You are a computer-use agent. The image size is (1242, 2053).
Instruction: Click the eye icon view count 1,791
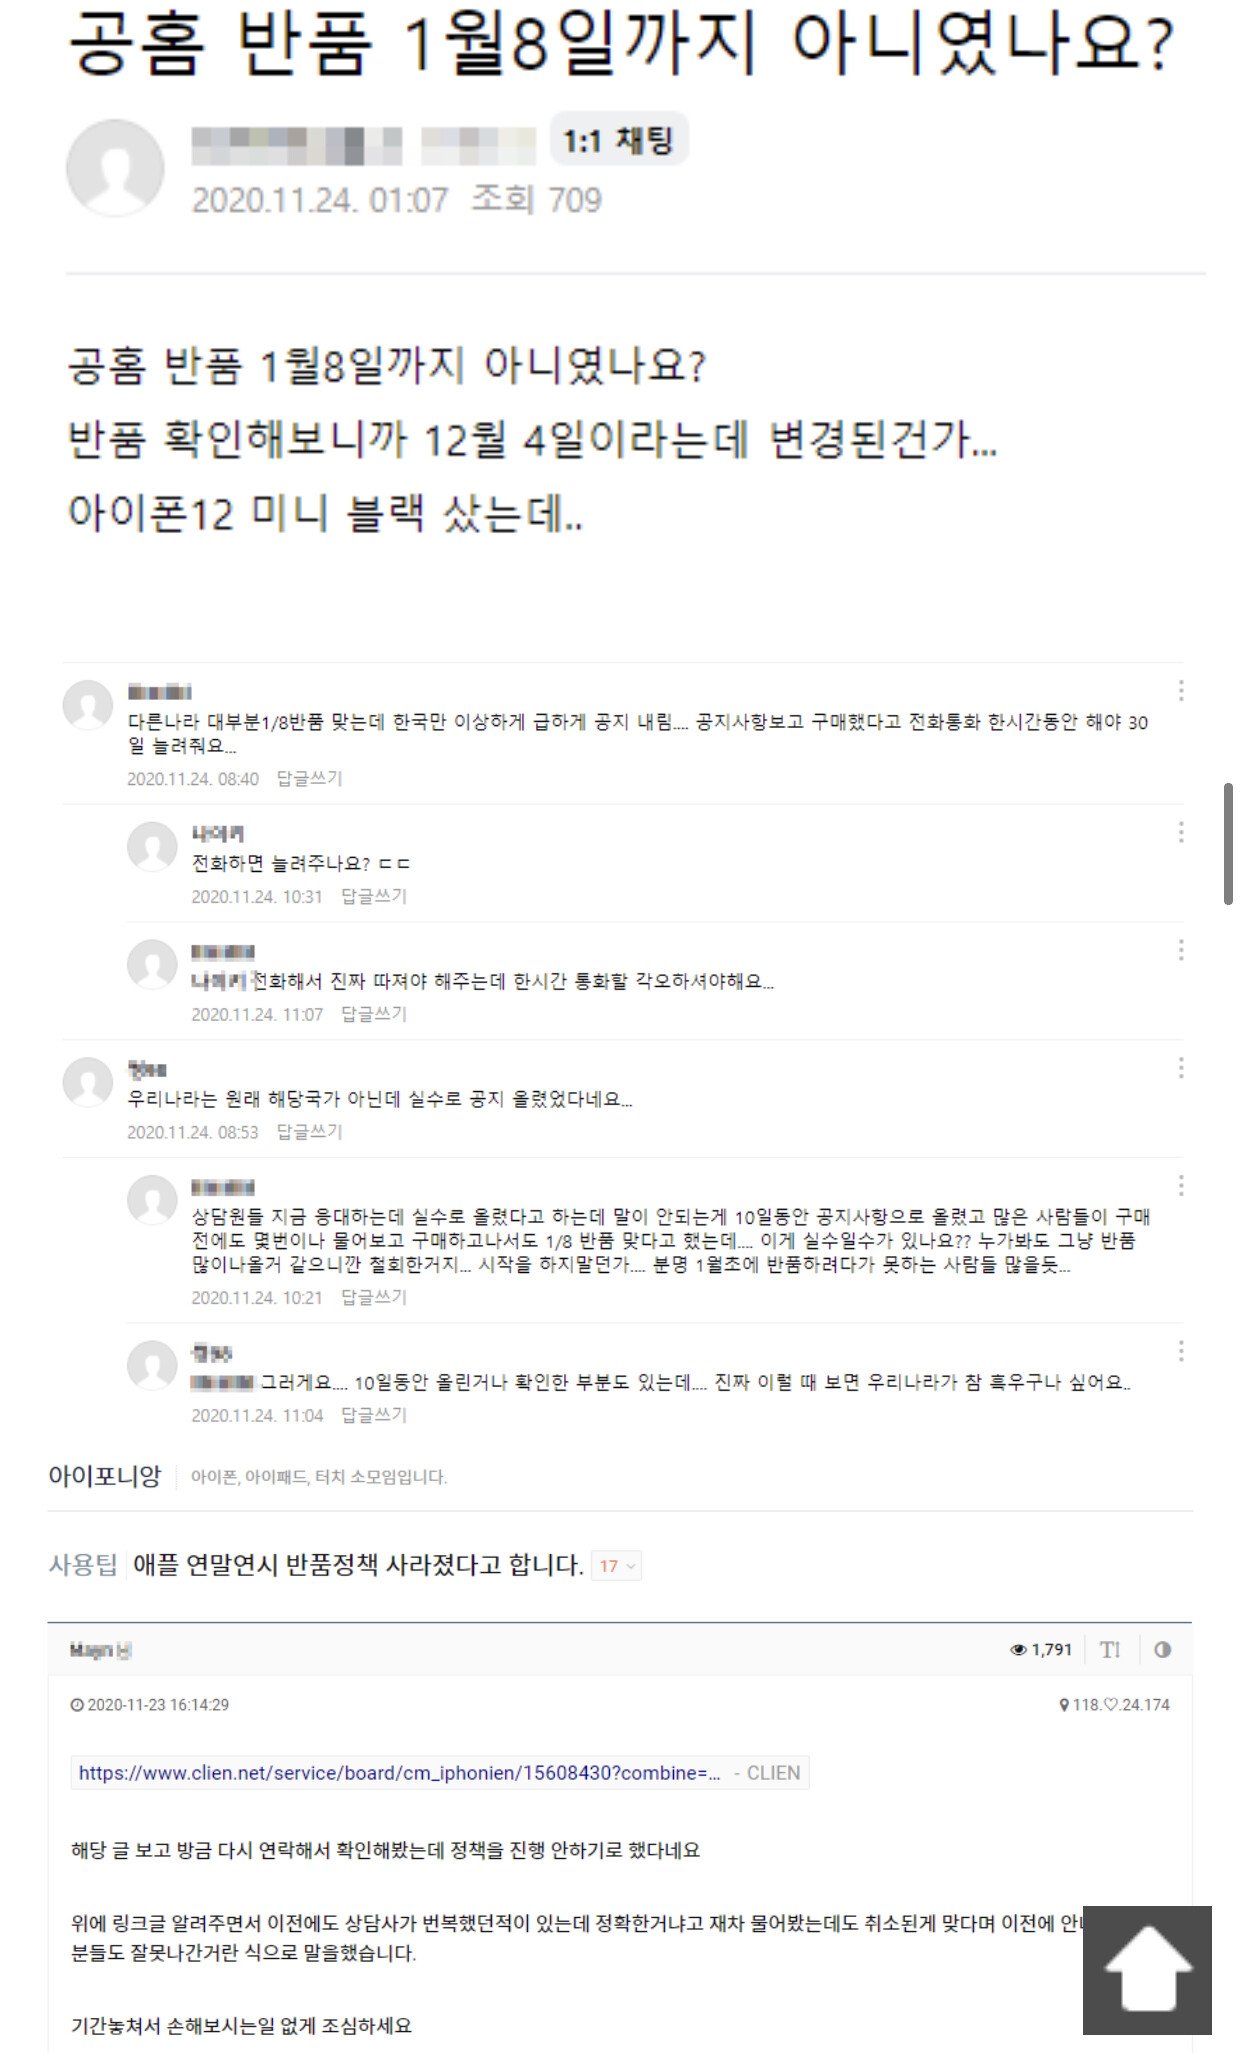1041,1650
